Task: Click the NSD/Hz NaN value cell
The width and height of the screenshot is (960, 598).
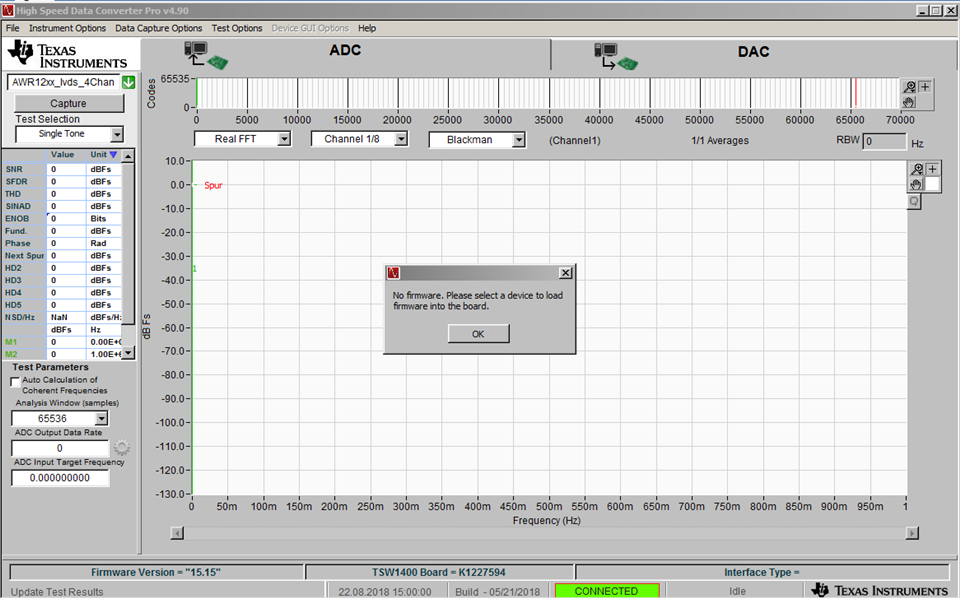Action: click(66, 317)
